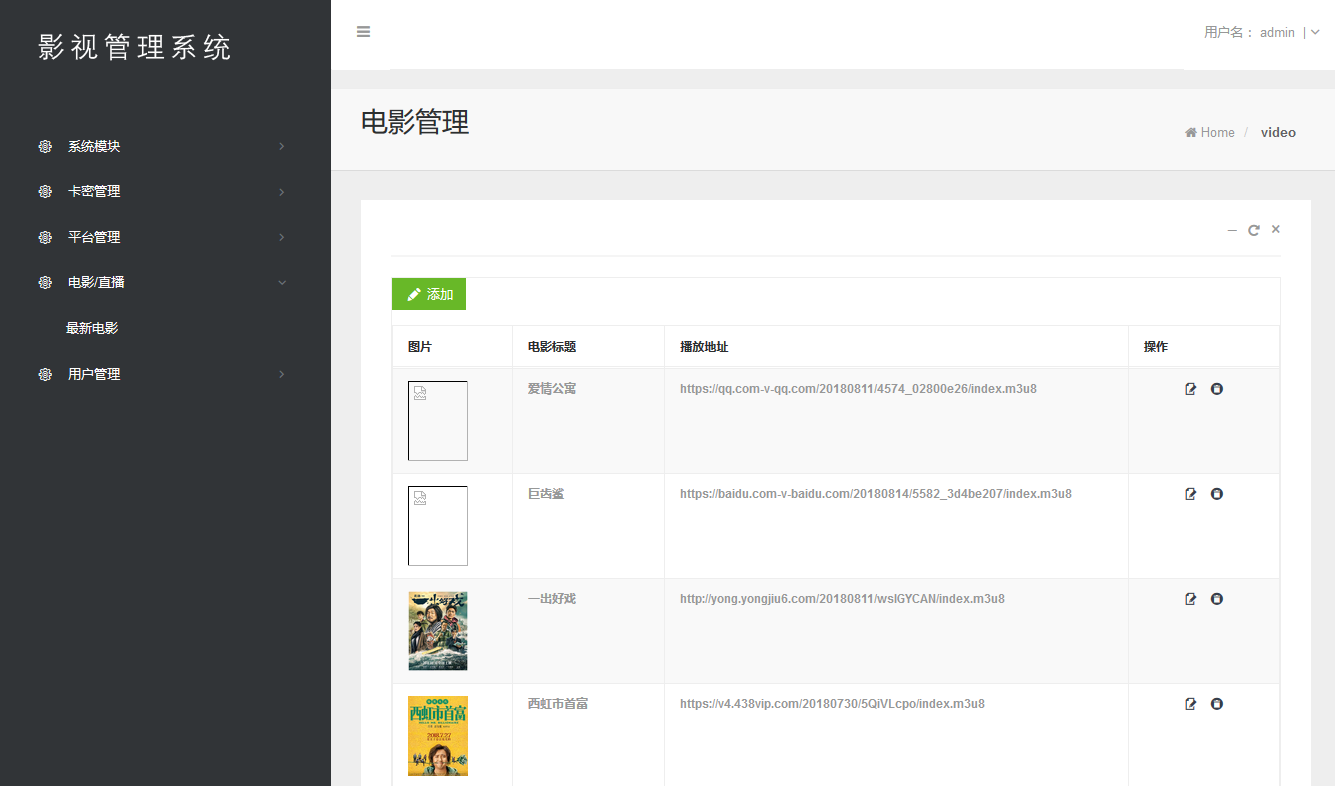Click edit icon for 爱情公寓 row
This screenshot has width=1335, height=786.
1190,389
